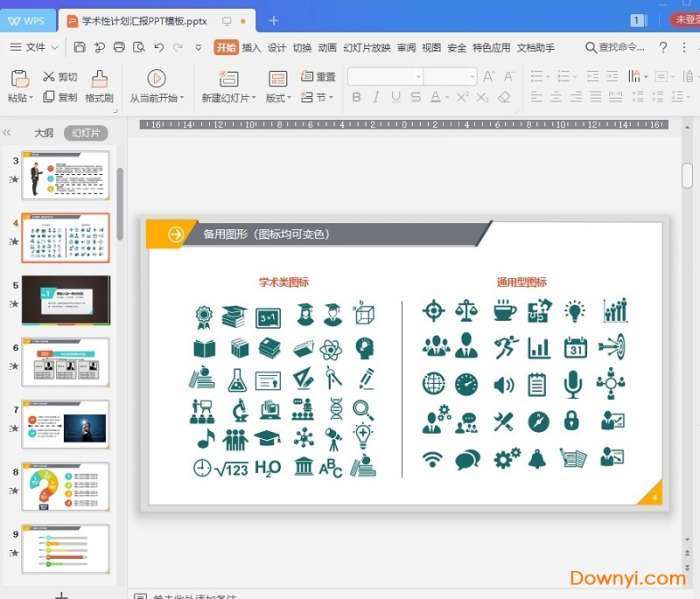Collapse the slide panel with double chevron

pos(7,132)
